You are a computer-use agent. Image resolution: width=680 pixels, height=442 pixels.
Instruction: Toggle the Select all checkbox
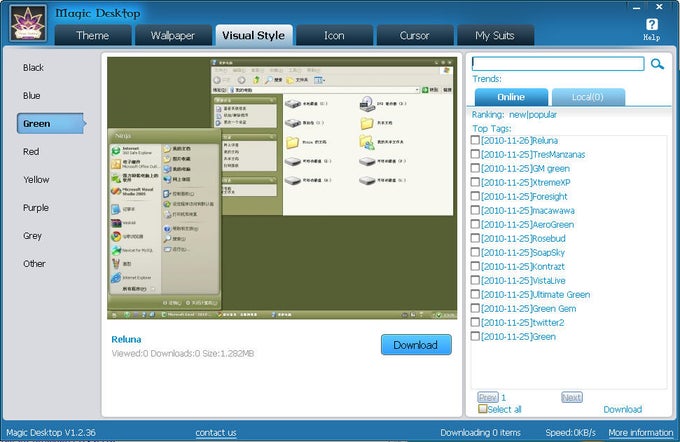click(x=482, y=409)
